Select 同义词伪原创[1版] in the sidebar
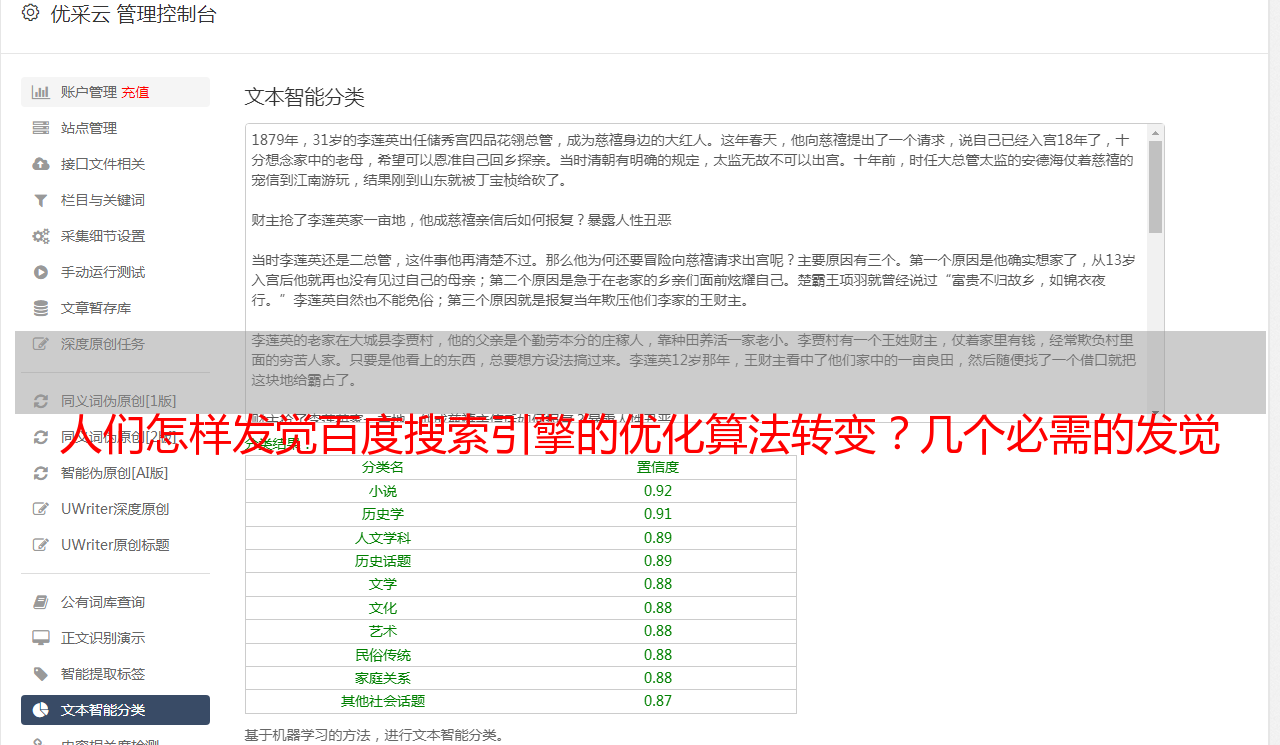This screenshot has width=1280, height=745. (x=115, y=401)
